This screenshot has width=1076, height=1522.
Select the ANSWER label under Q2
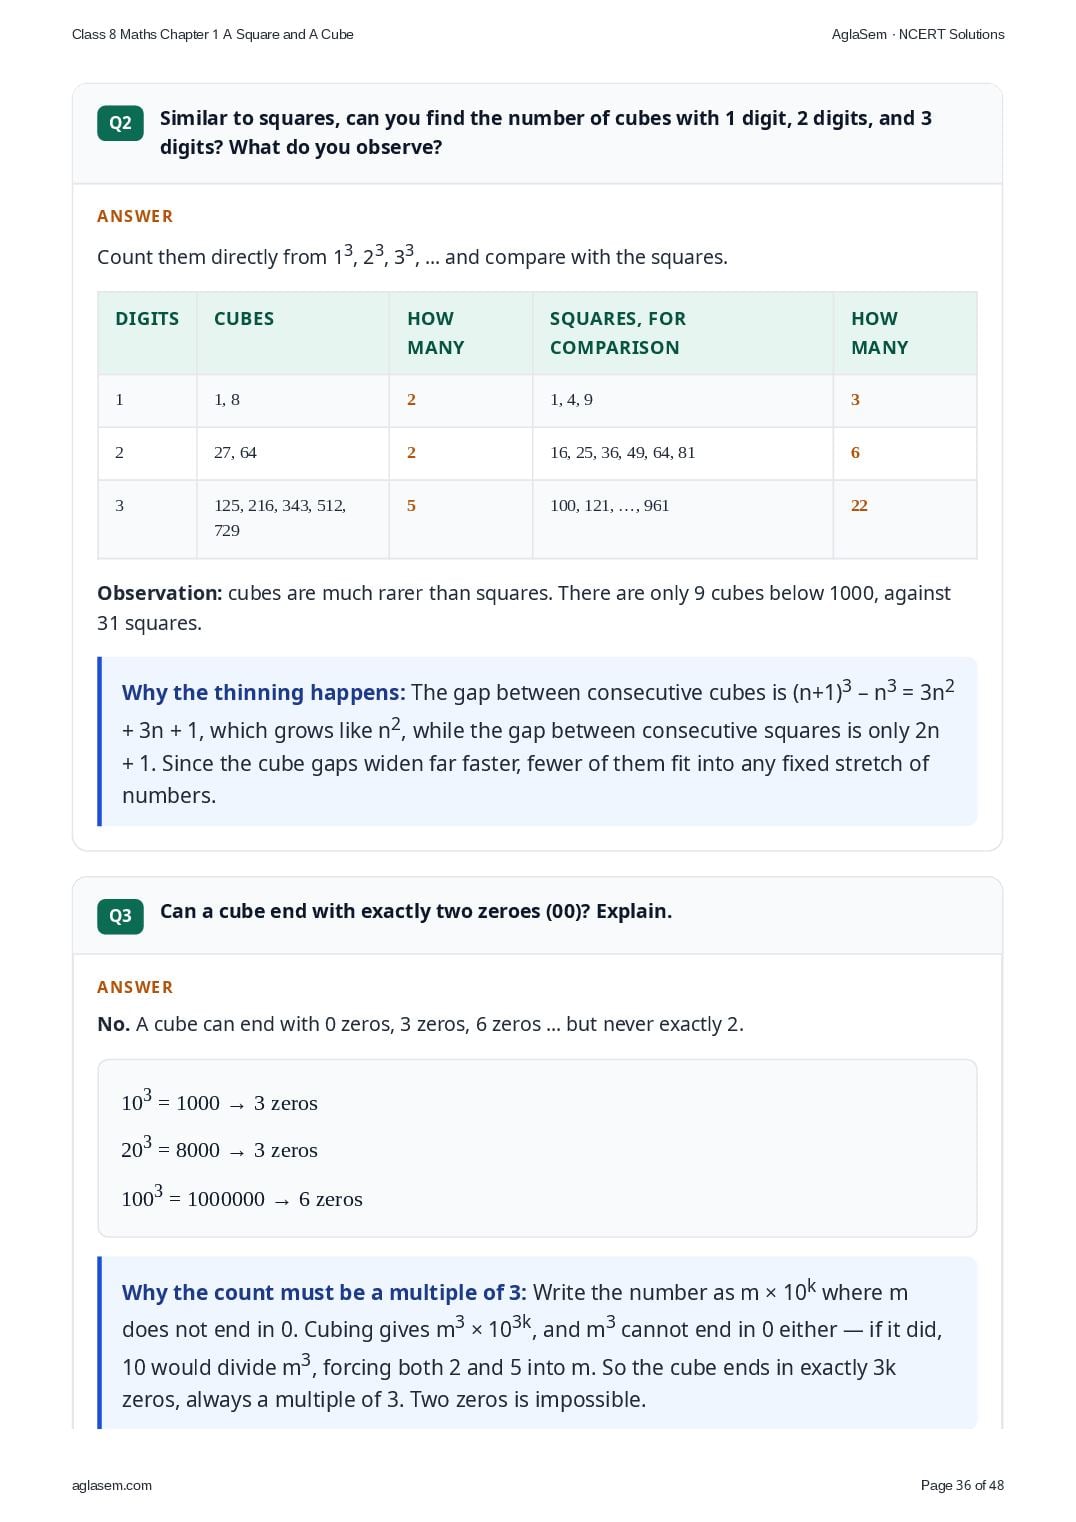pos(135,216)
